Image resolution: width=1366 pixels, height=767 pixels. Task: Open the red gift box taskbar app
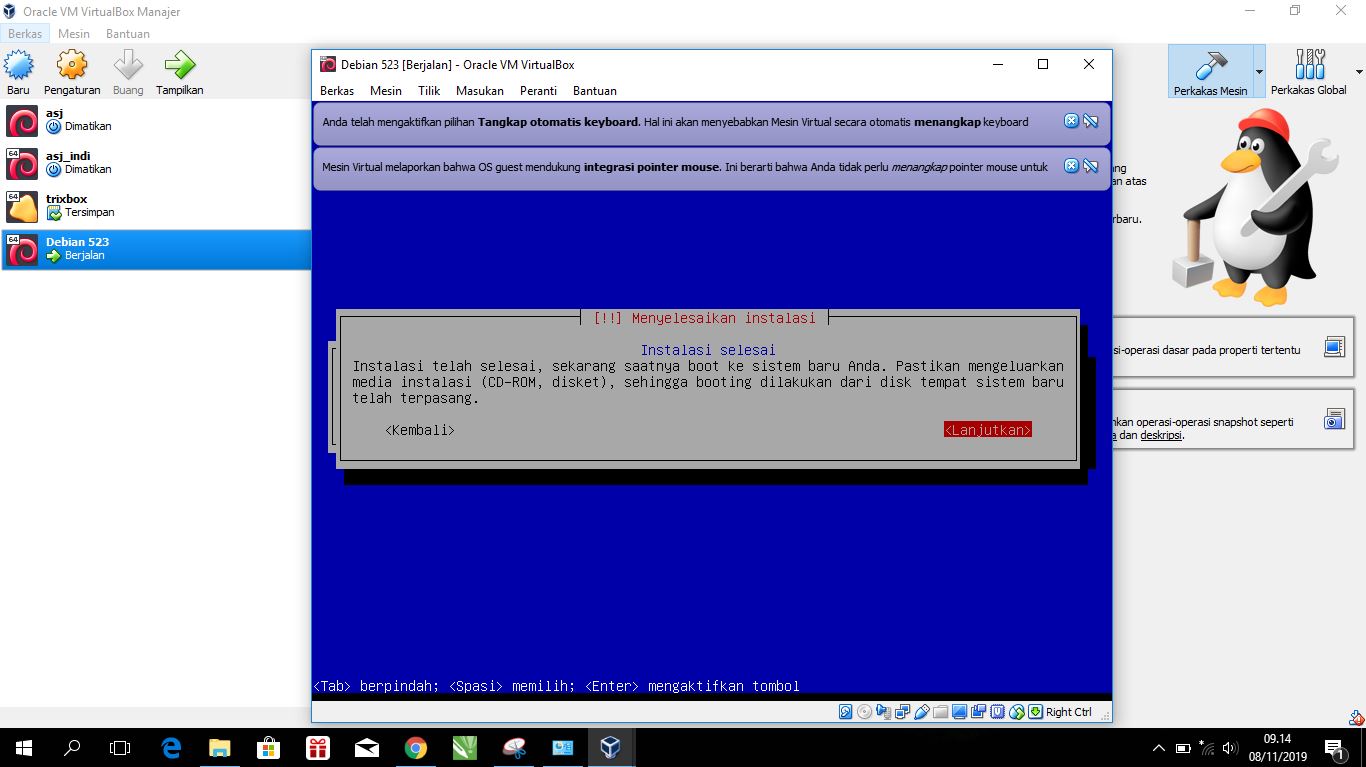coord(318,747)
